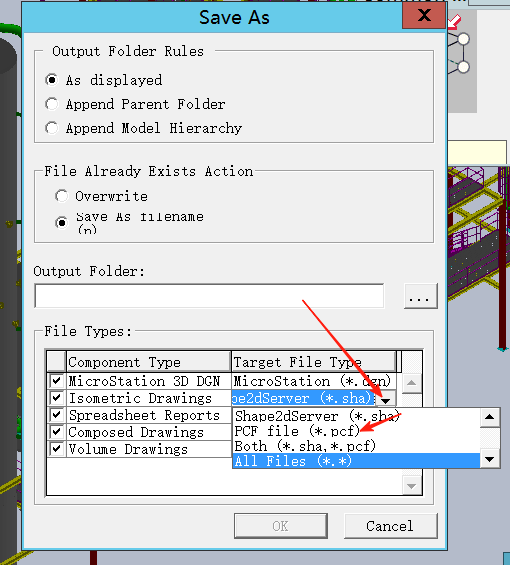Toggle the Spreadsheet Reports checkbox
Viewport: 510px width, 565px height.
(57, 415)
